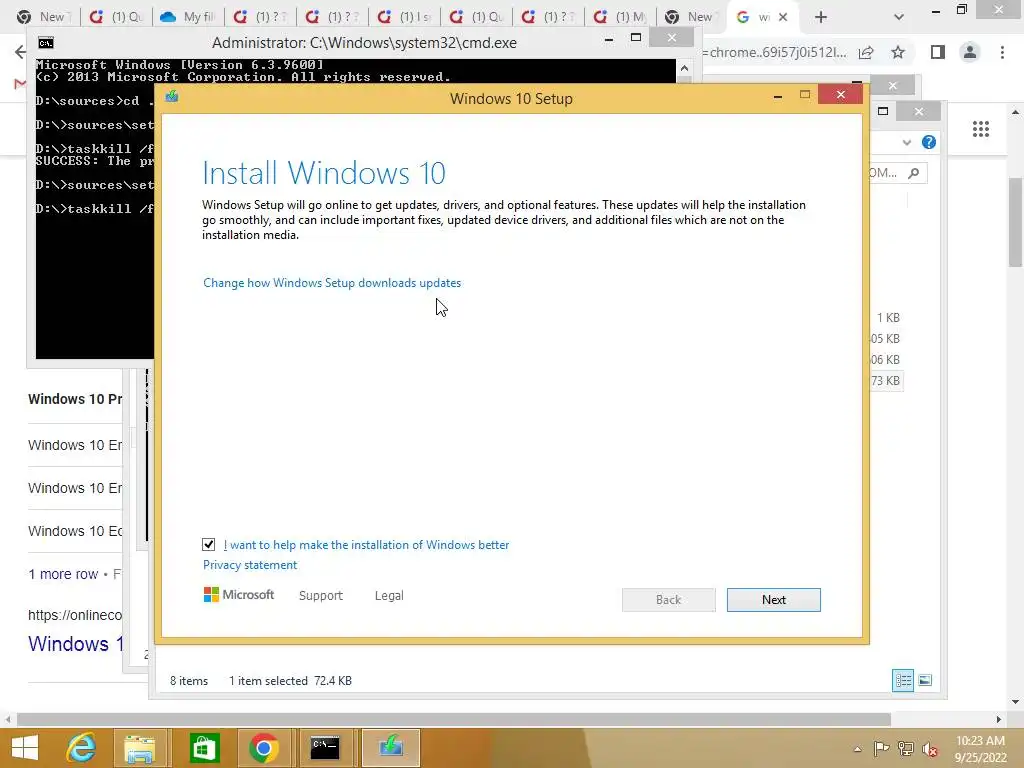
Task: Switch to Chrome from the taskbar
Action: [x=264, y=748]
